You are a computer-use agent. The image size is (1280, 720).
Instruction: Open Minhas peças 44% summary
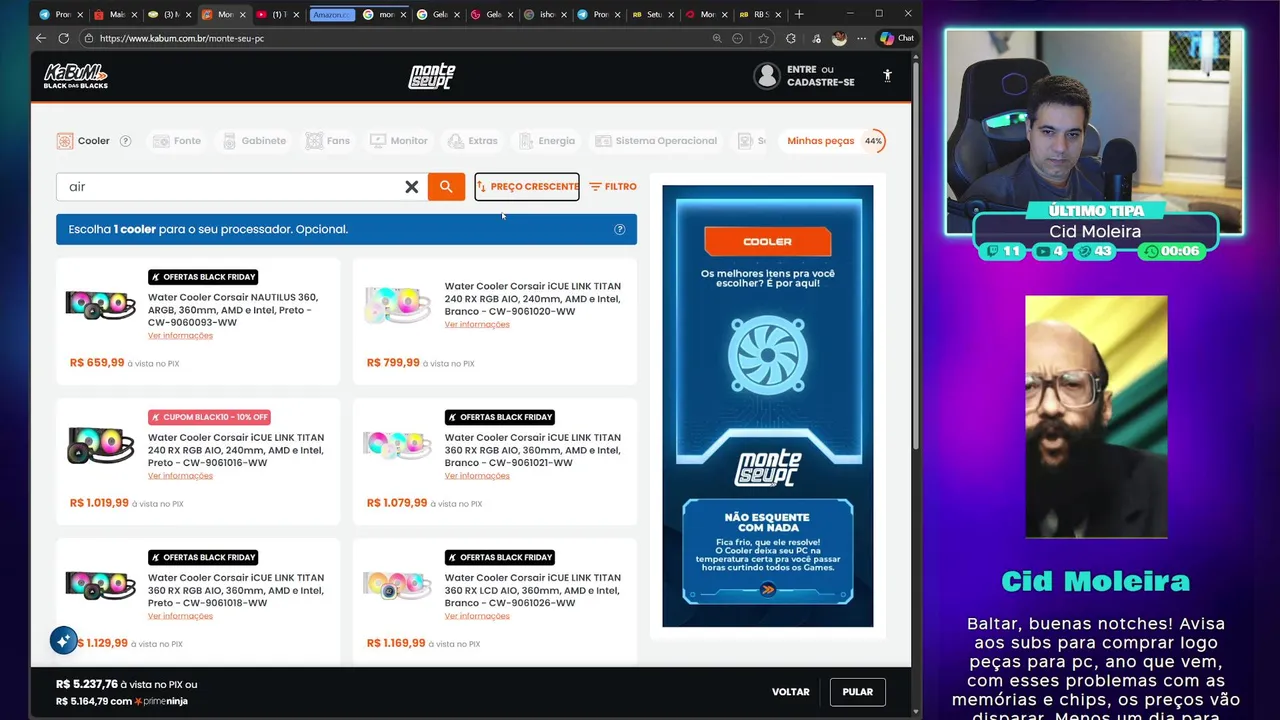click(x=835, y=141)
